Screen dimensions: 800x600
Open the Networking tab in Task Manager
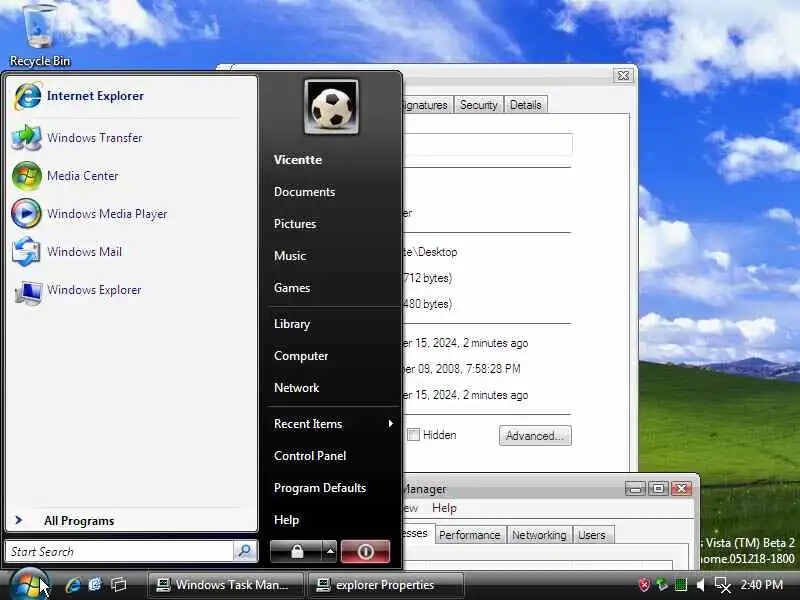click(x=539, y=535)
